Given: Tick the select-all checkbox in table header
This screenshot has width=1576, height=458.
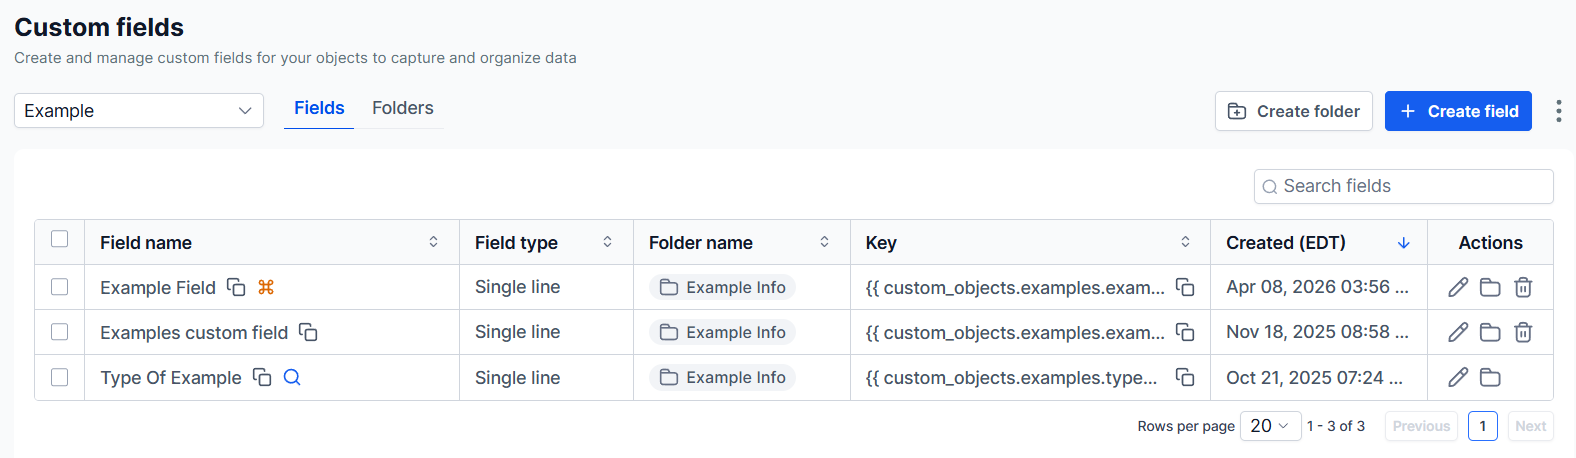Looking at the screenshot, I should click(x=60, y=239).
